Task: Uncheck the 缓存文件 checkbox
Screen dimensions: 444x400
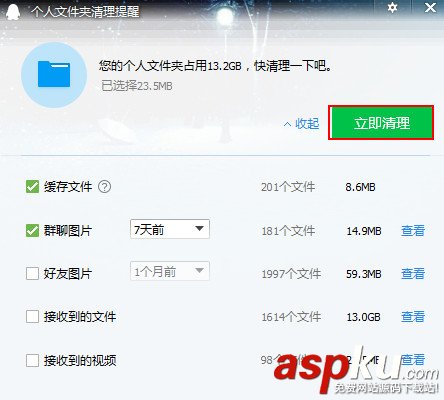Action: pos(32,187)
